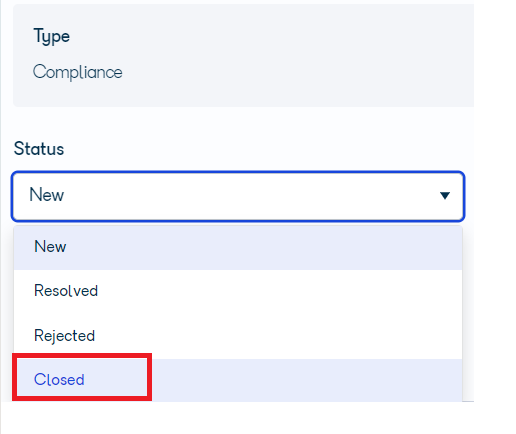This screenshot has height=434, width=516.
Task: Choose Resolved from the Status list
Action: click(x=238, y=291)
